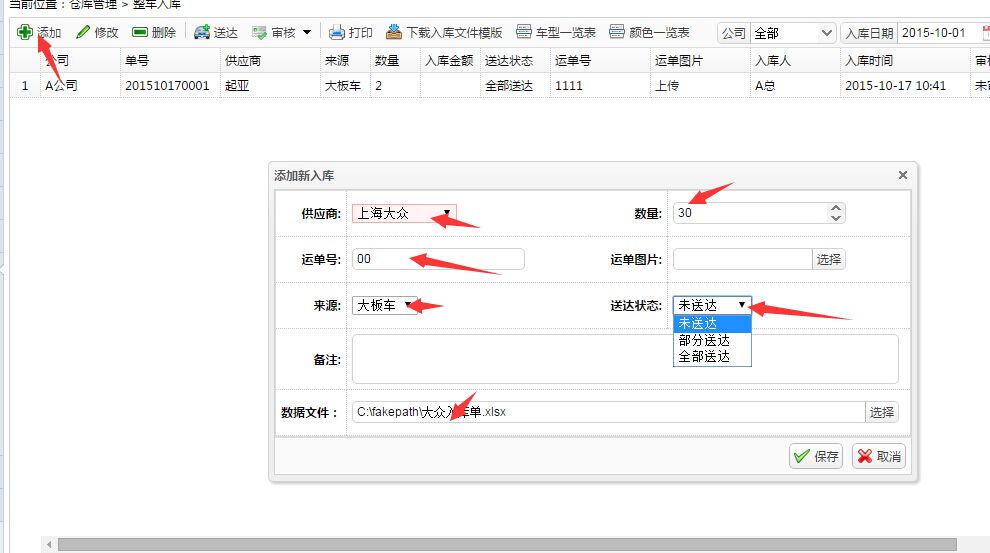The height and width of the screenshot is (553, 990).
Task: Click the Delivered (送达) truck icon
Action: click(202, 33)
